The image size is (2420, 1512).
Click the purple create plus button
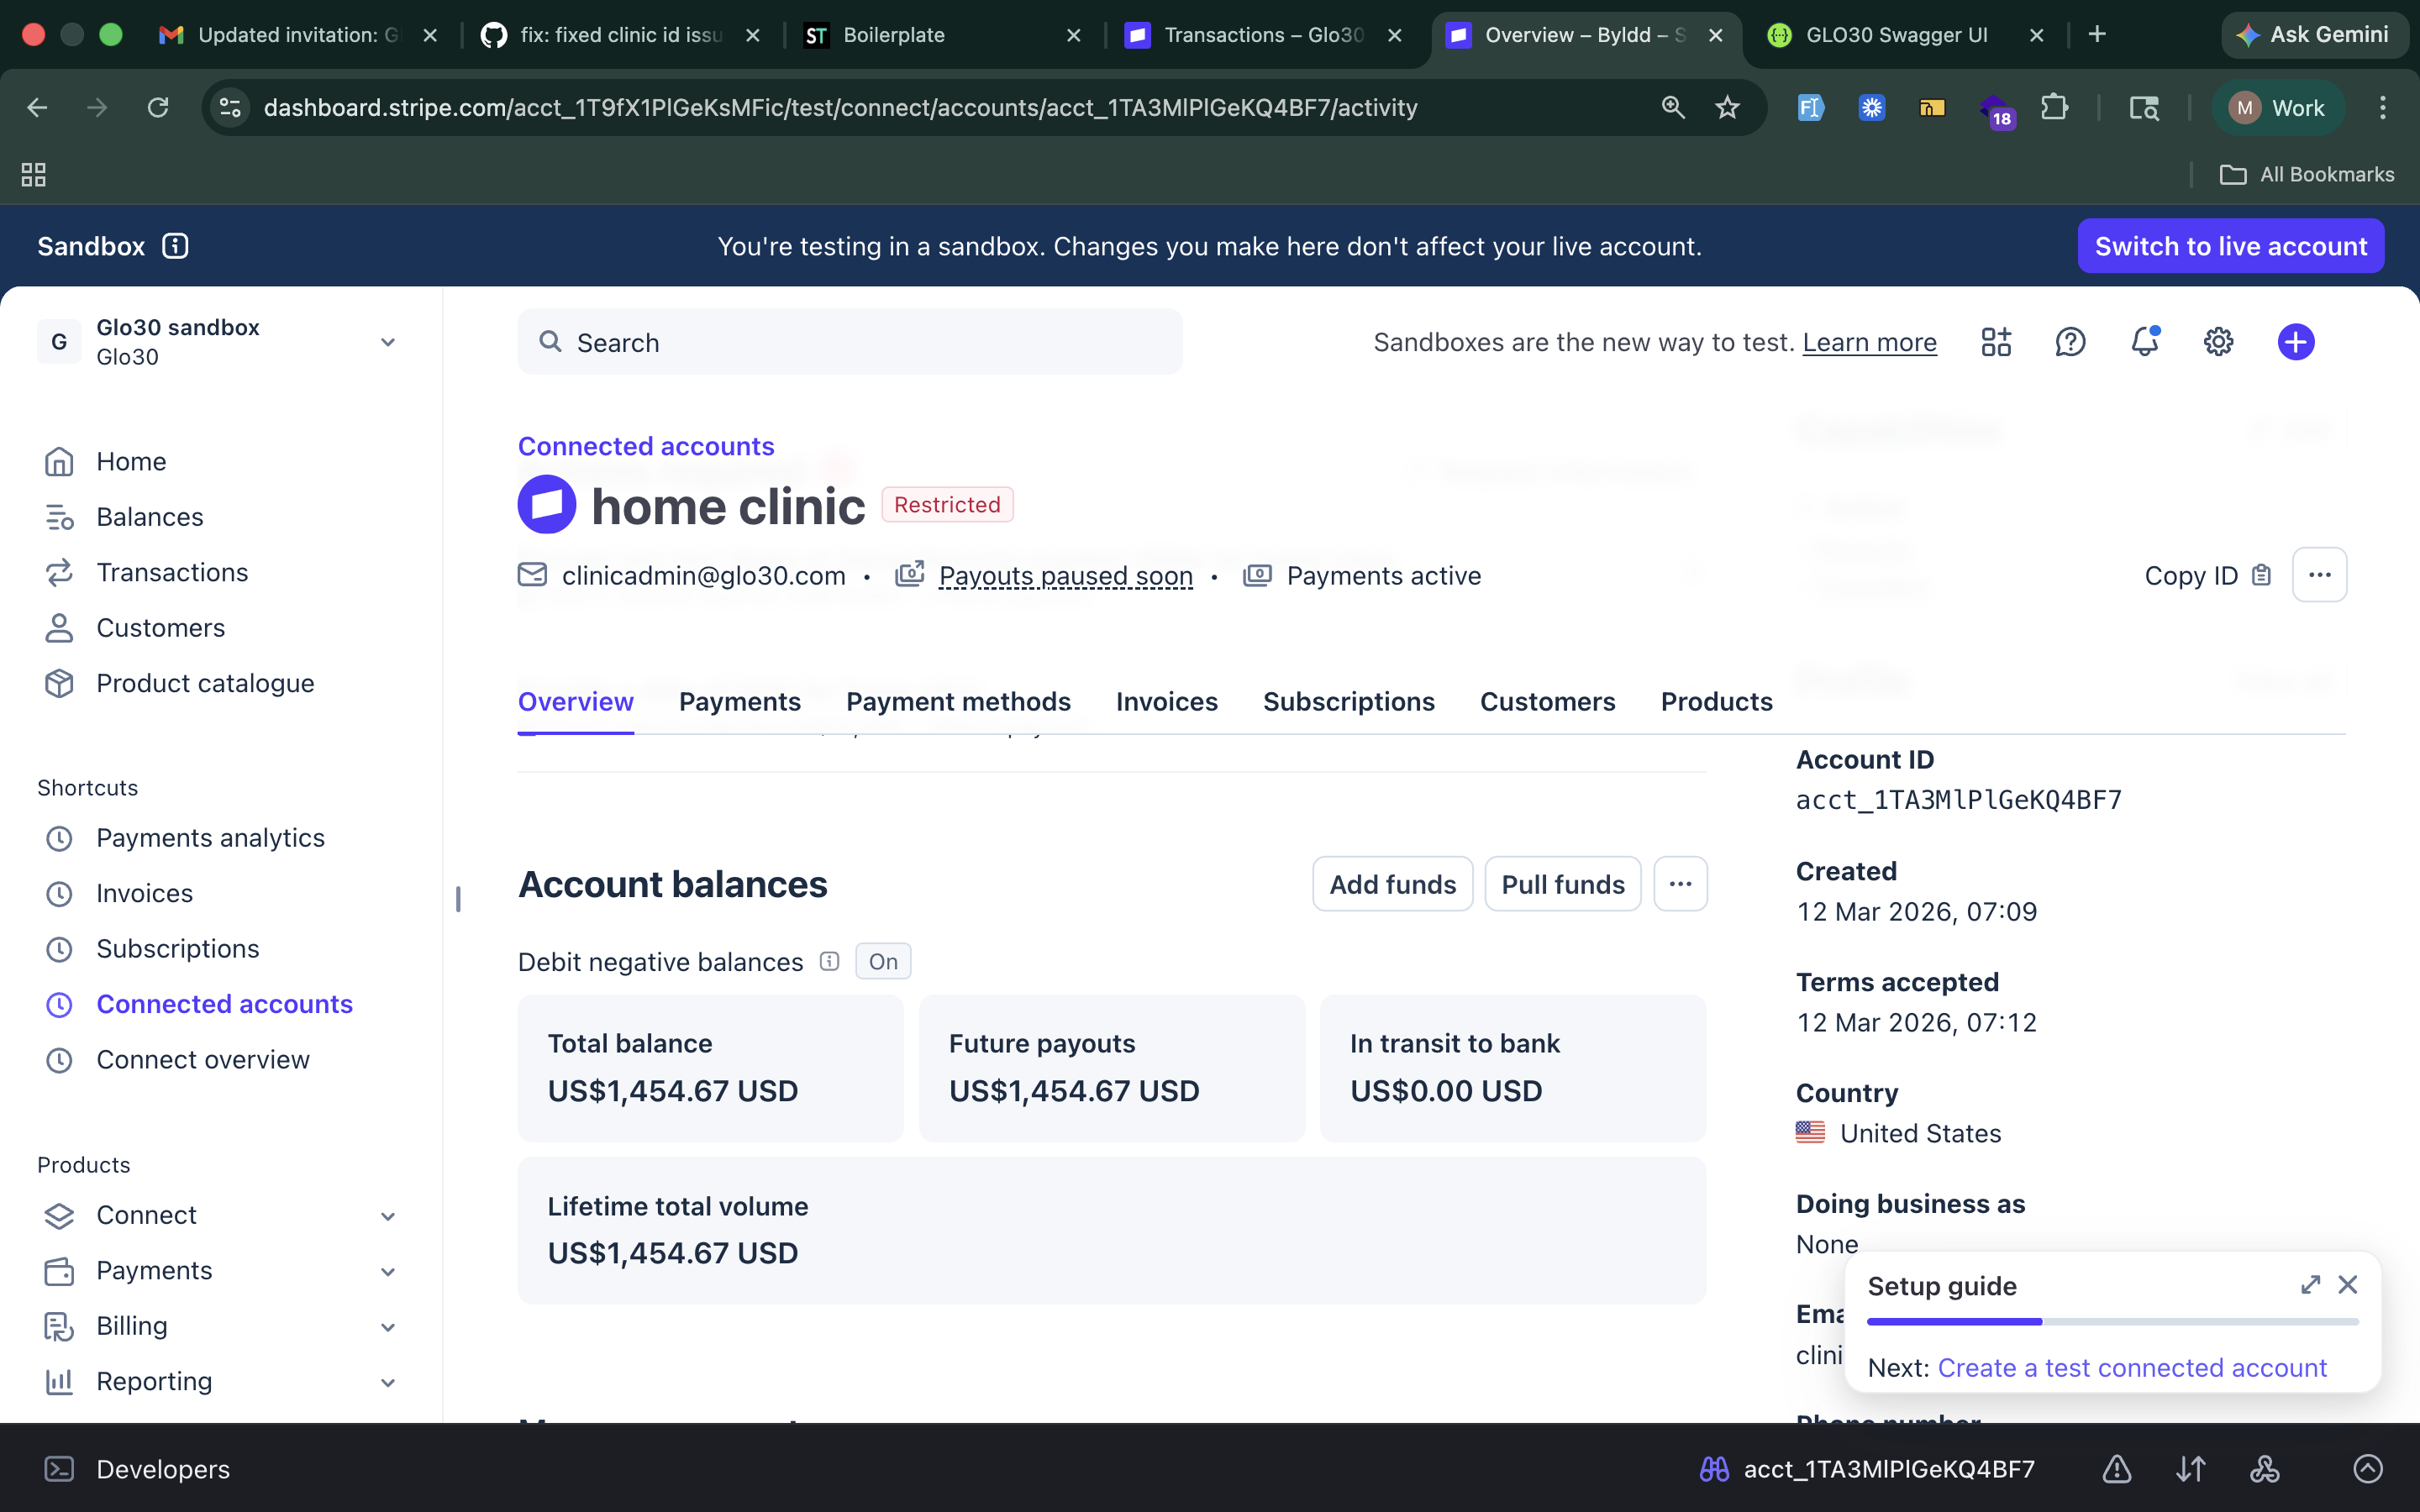[x=2296, y=342]
